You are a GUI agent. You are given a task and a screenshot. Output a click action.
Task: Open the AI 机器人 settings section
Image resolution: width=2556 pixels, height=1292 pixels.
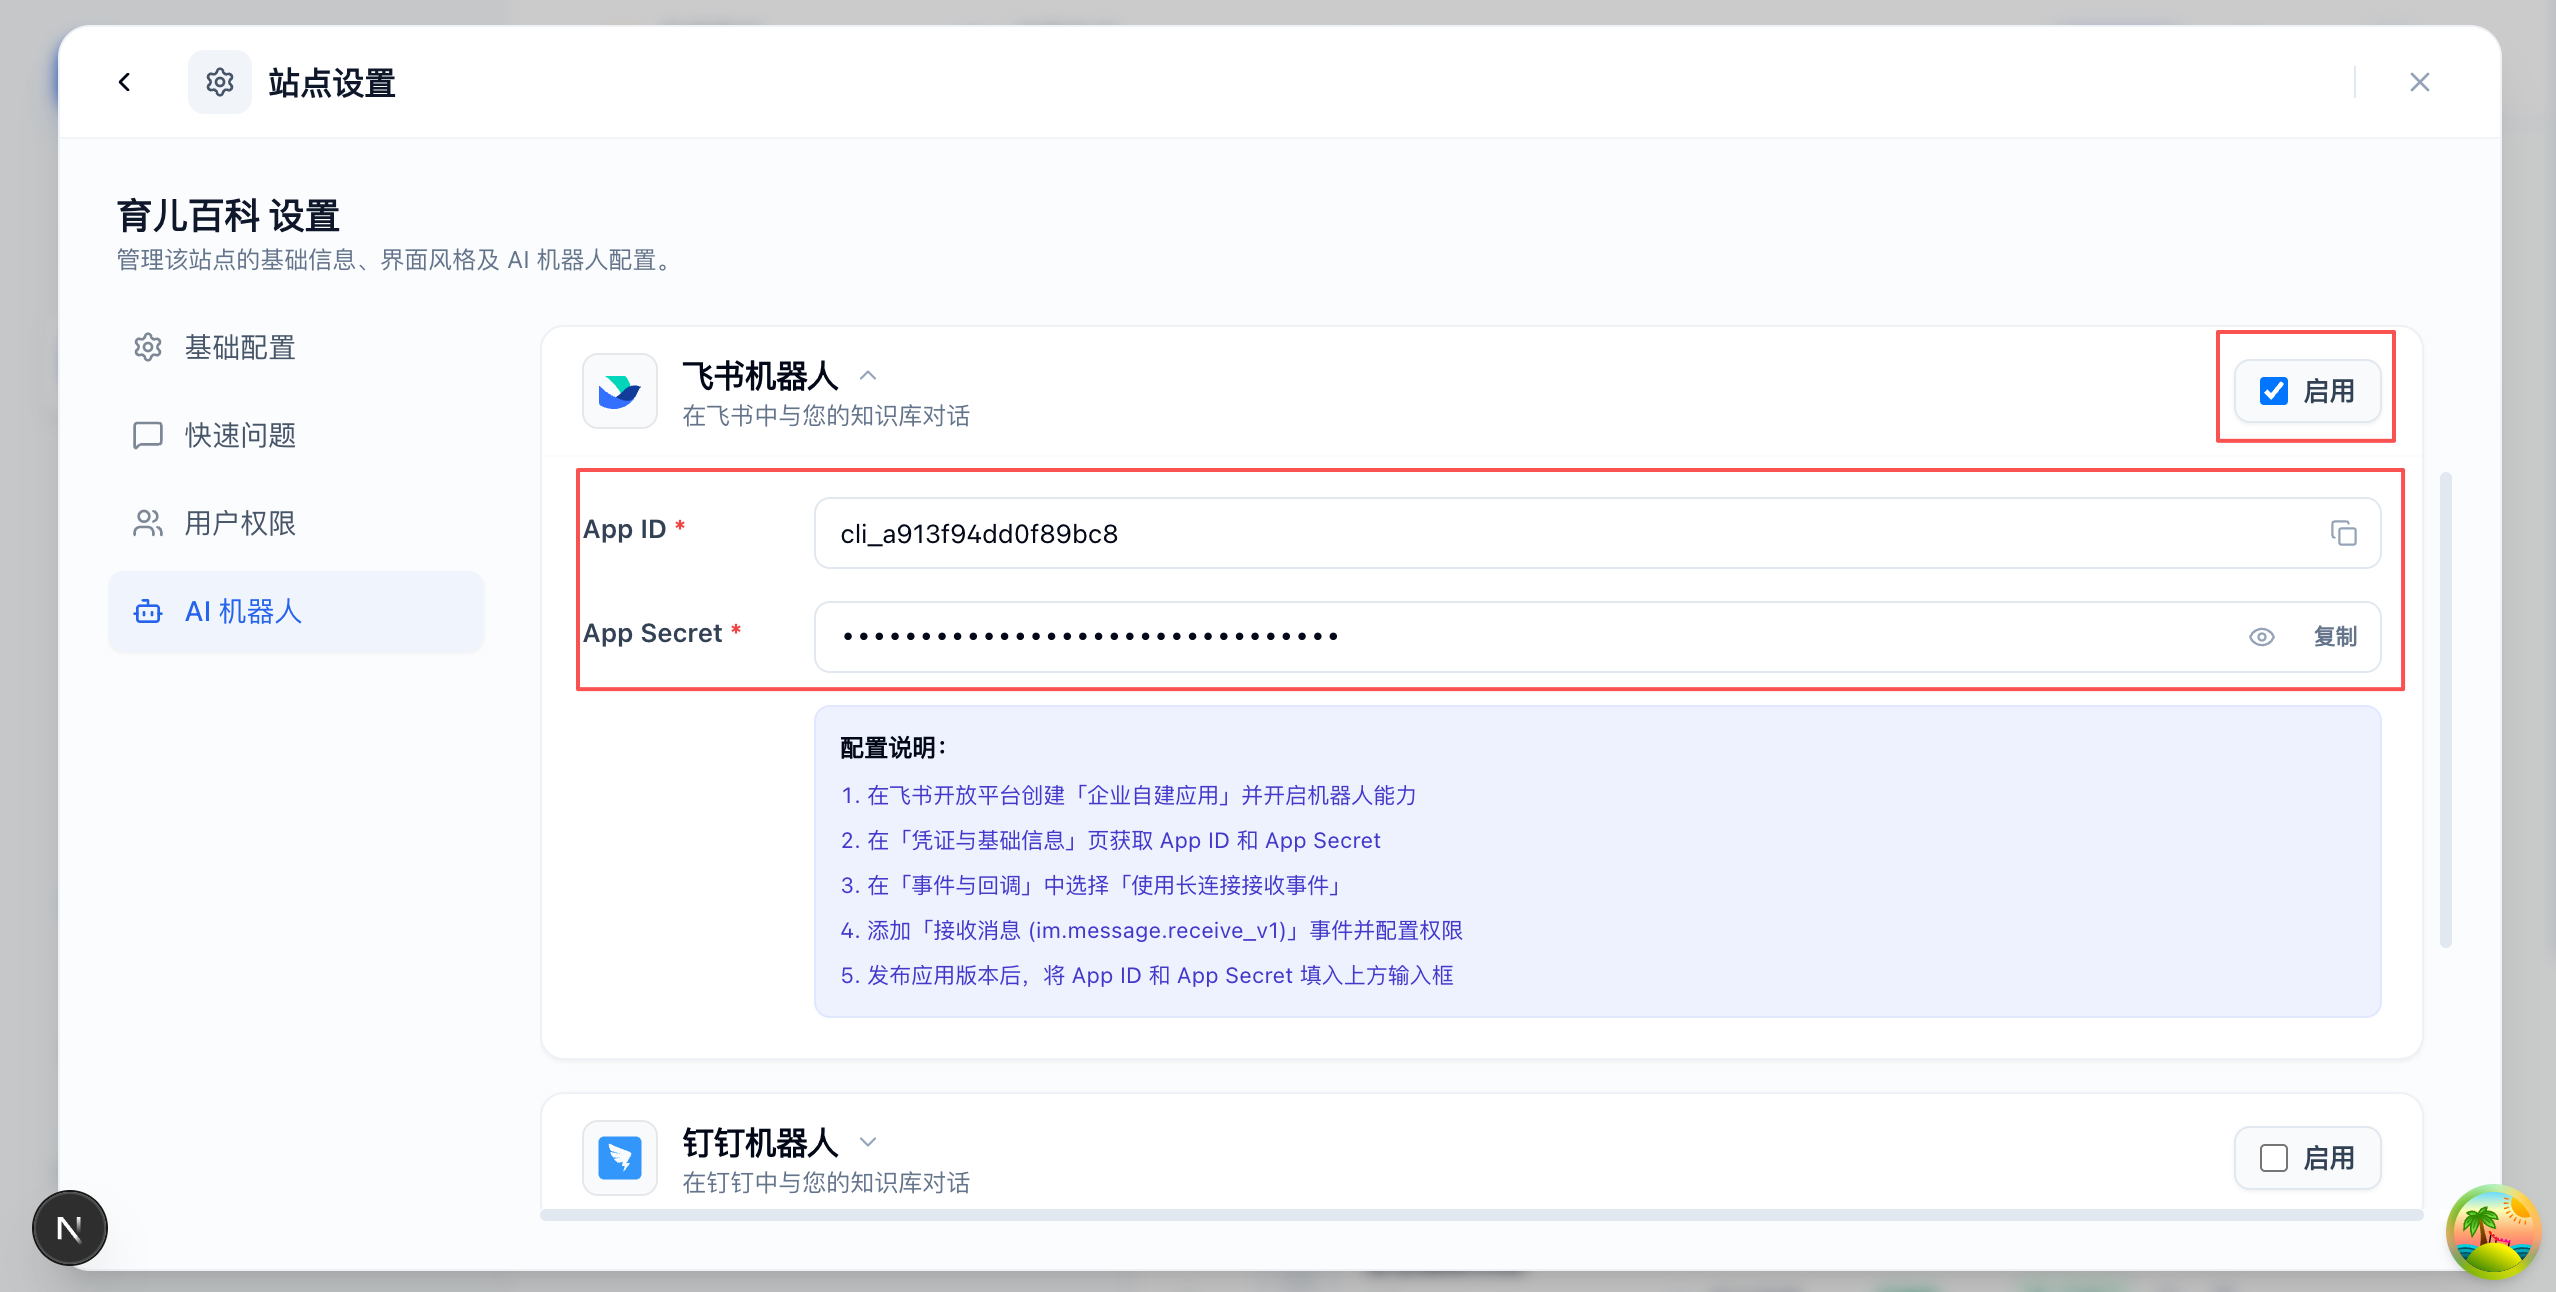242,611
